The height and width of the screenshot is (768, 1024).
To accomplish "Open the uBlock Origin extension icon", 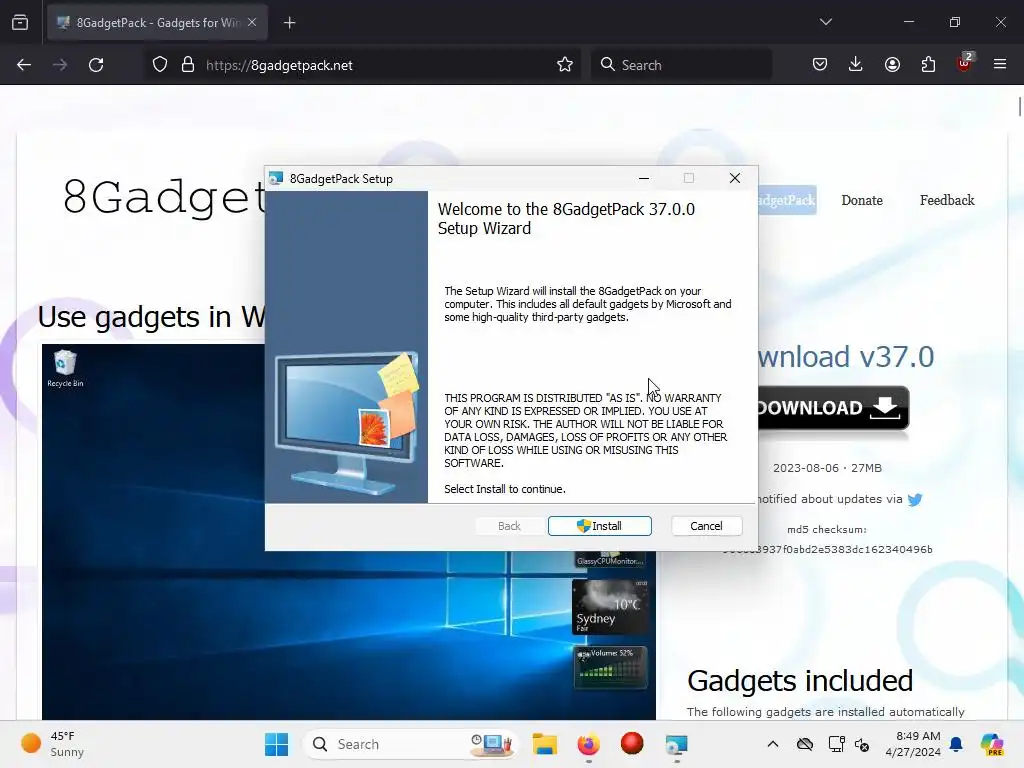I will (964, 63).
